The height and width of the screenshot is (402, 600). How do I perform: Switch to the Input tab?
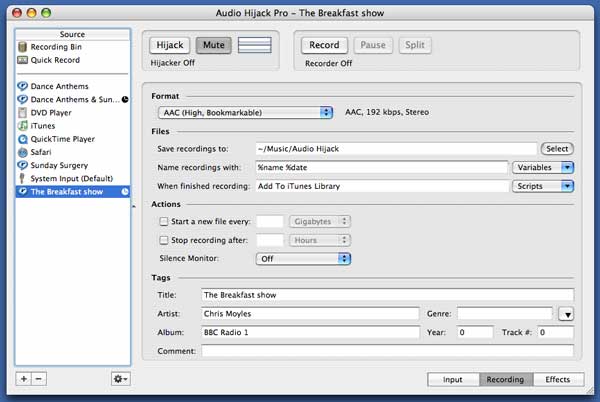pos(453,379)
